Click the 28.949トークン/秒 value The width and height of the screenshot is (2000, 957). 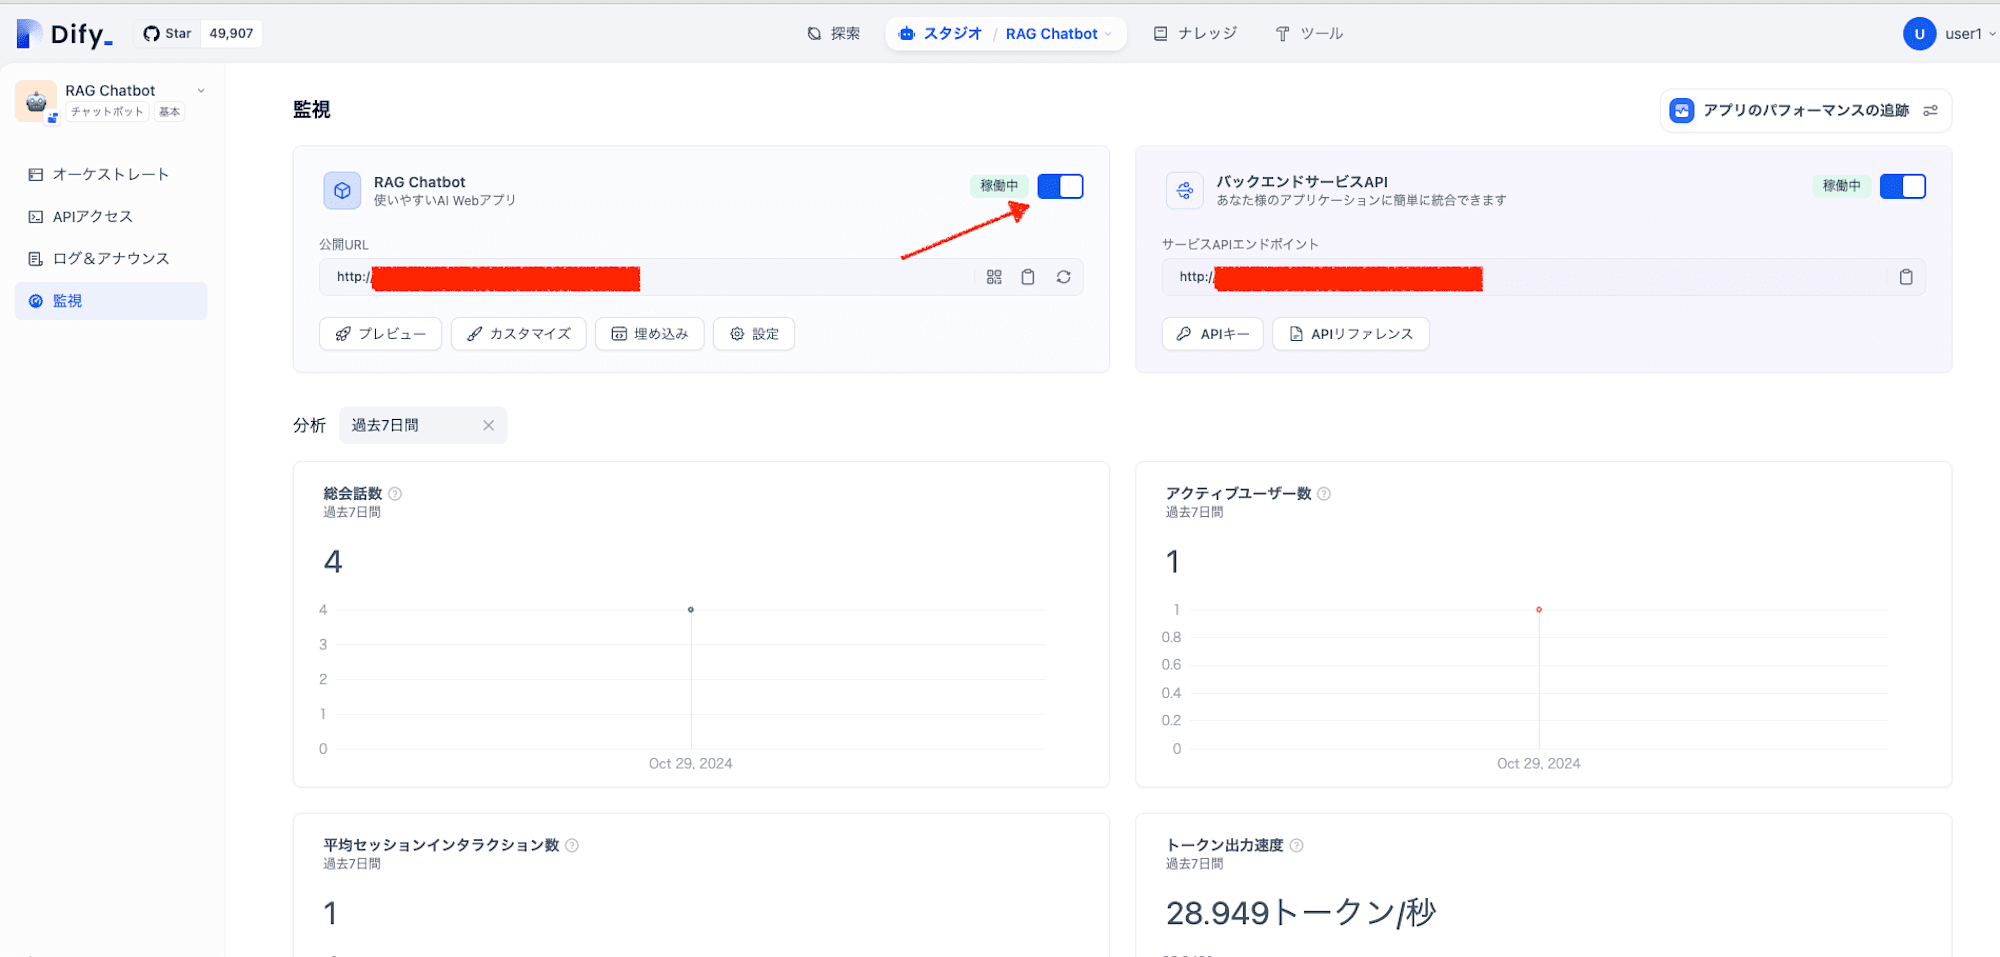tap(1300, 913)
